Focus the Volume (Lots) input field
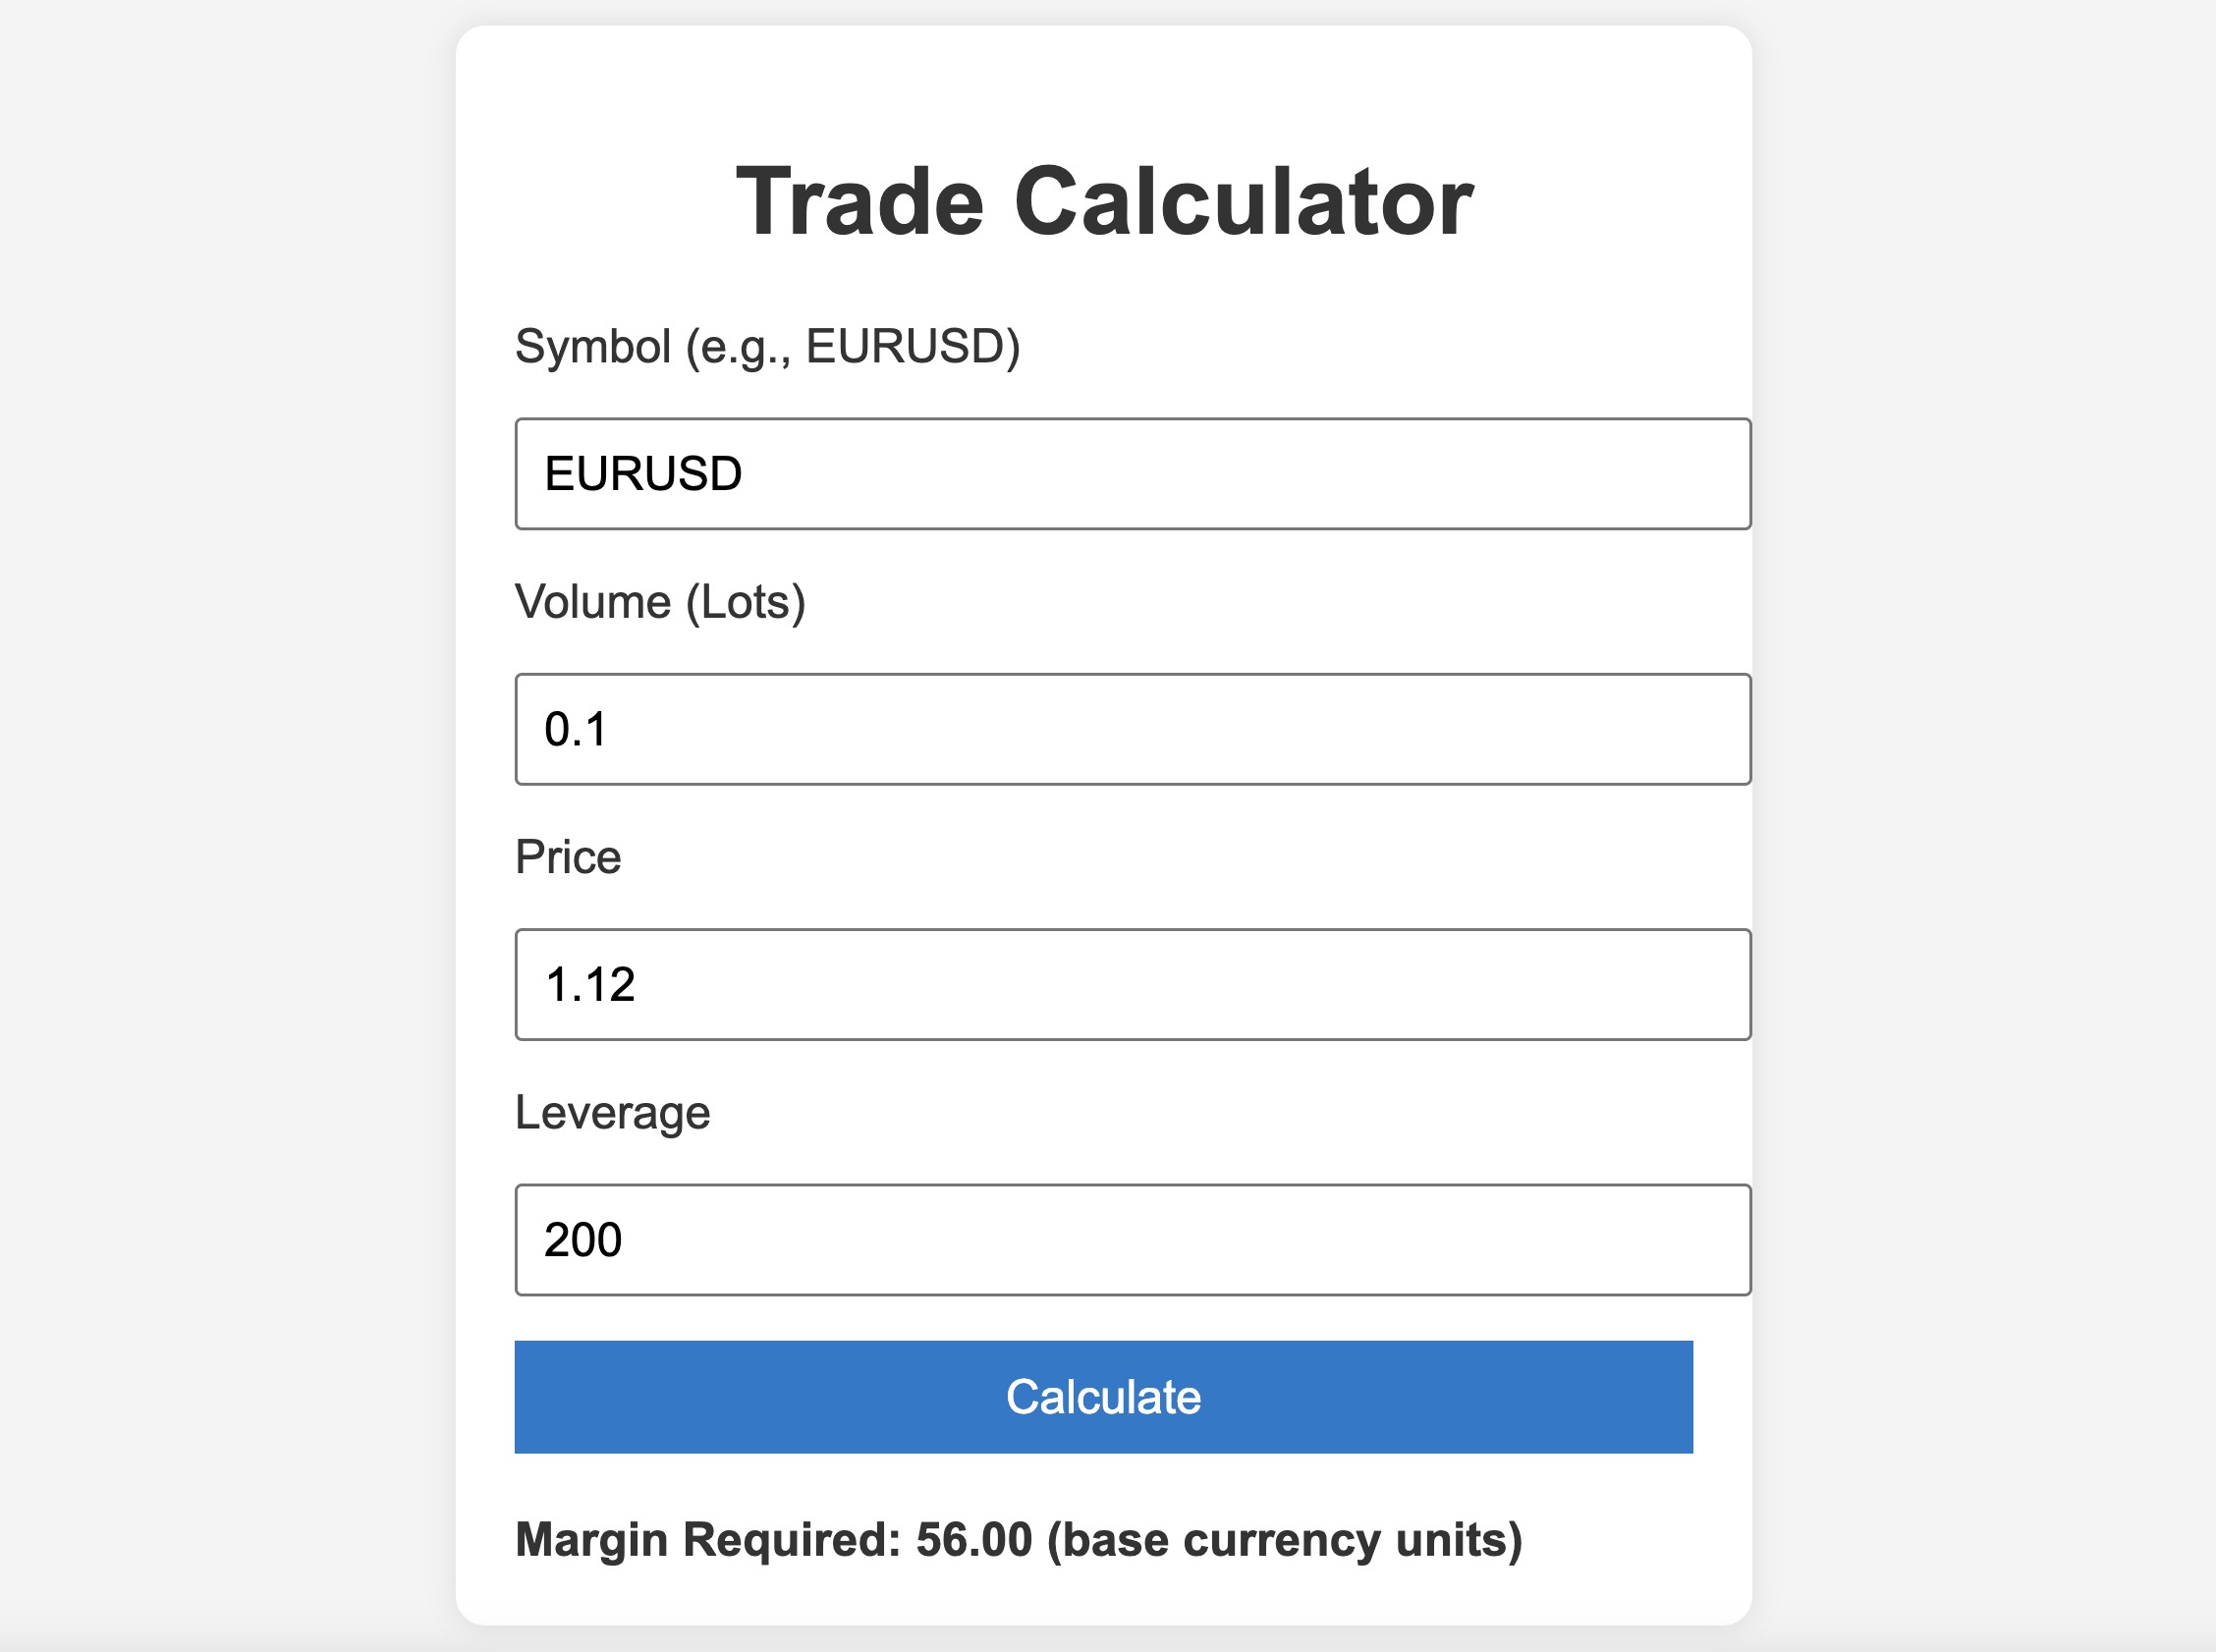Viewport: 2216px width, 1652px height. click(1132, 729)
